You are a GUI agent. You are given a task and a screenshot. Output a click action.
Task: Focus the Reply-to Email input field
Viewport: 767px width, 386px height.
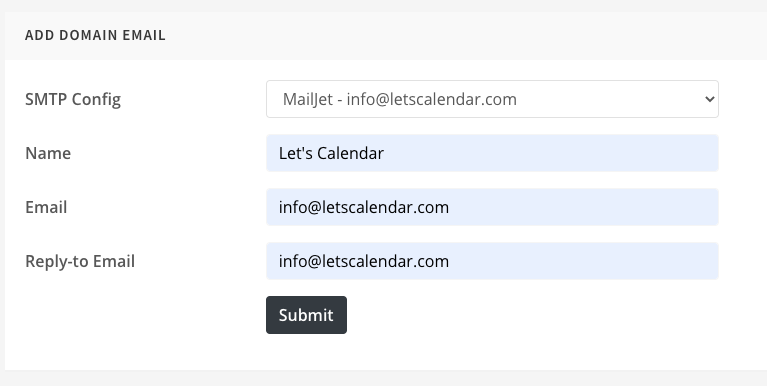(492, 261)
